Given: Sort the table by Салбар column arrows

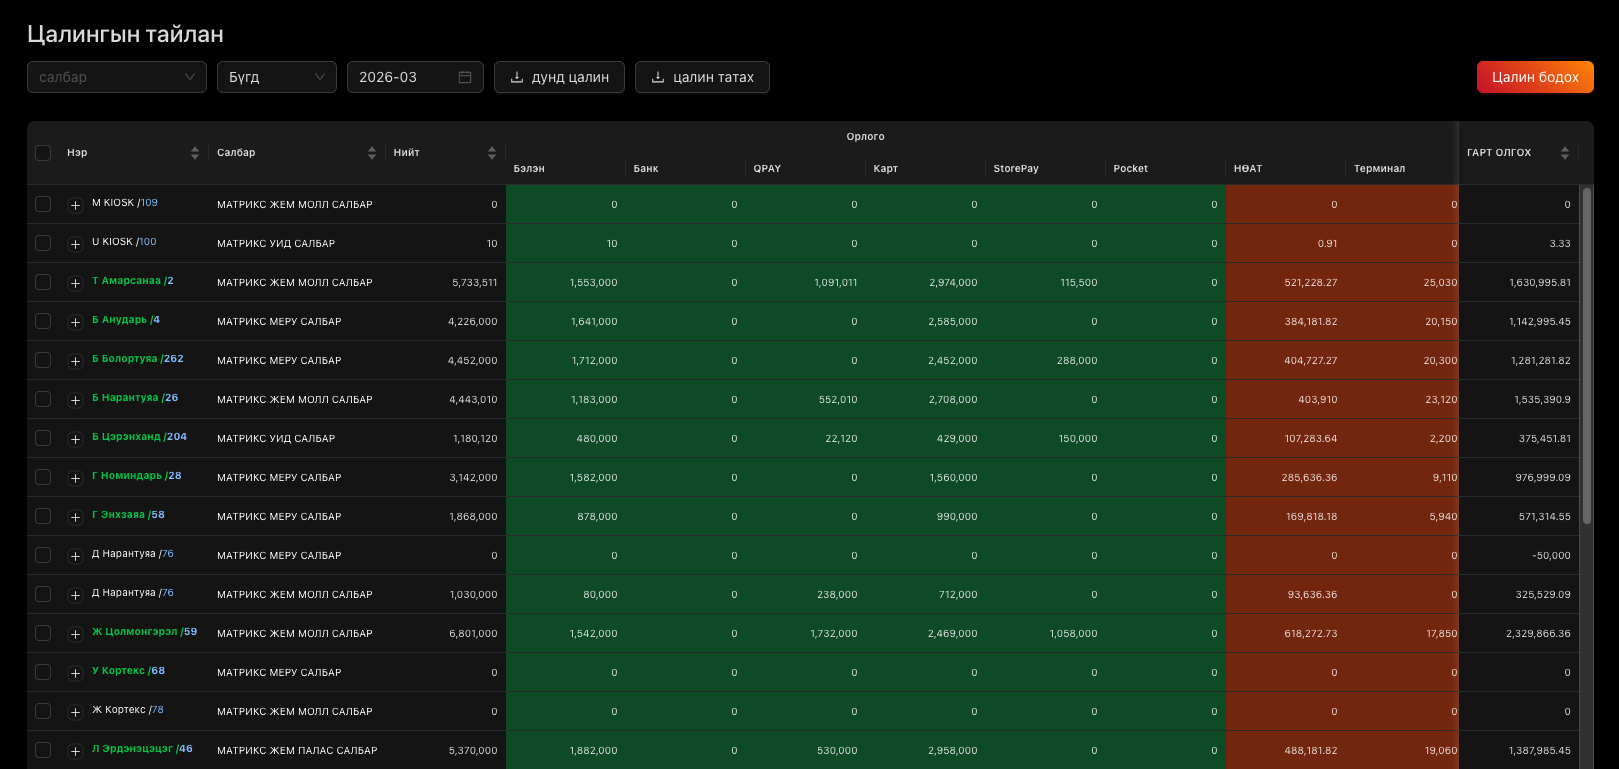Looking at the screenshot, I should pyautogui.click(x=372, y=153).
